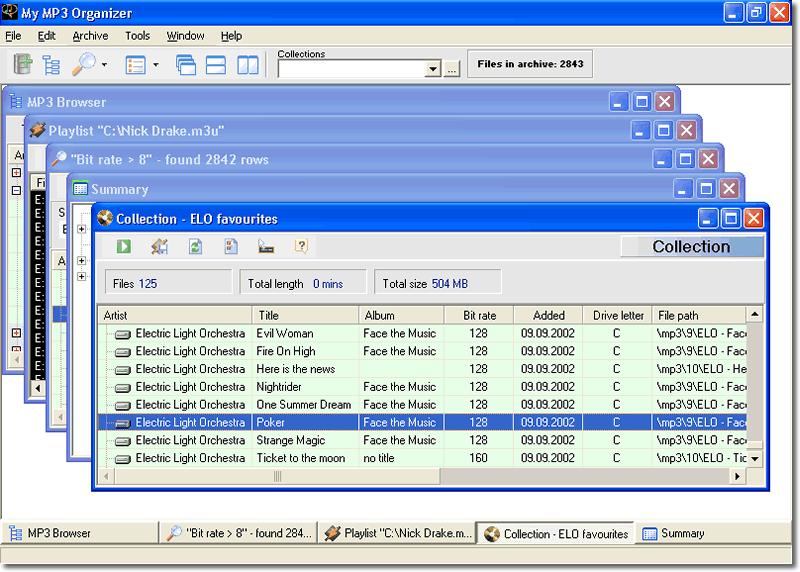Image resolution: width=800 pixels, height=572 pixels.
Task: Sort by the Title column header
Action: click(305, 315)
